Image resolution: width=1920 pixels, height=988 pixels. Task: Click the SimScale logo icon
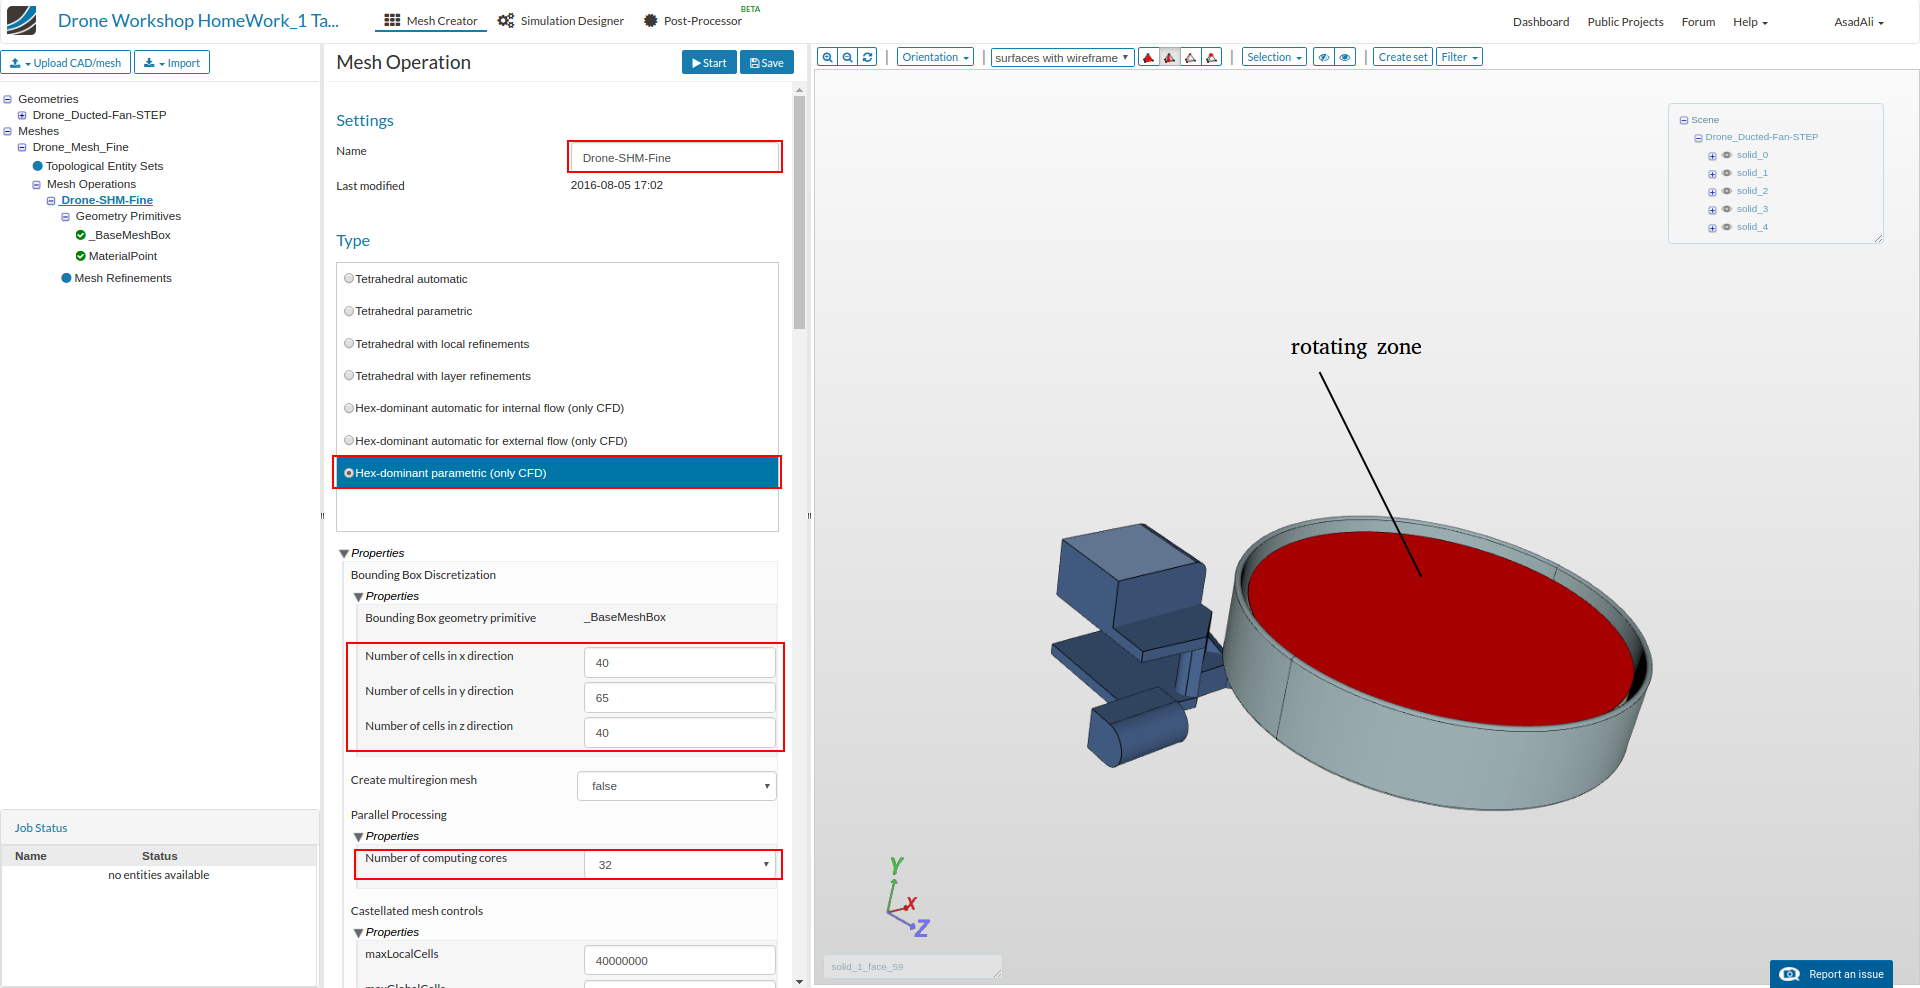21,20
